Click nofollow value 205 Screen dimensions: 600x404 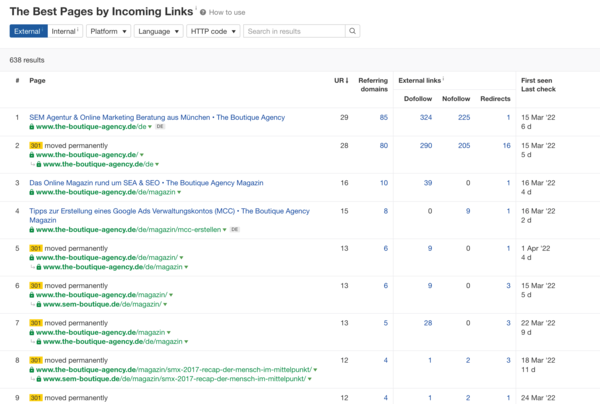pos(464,145)
